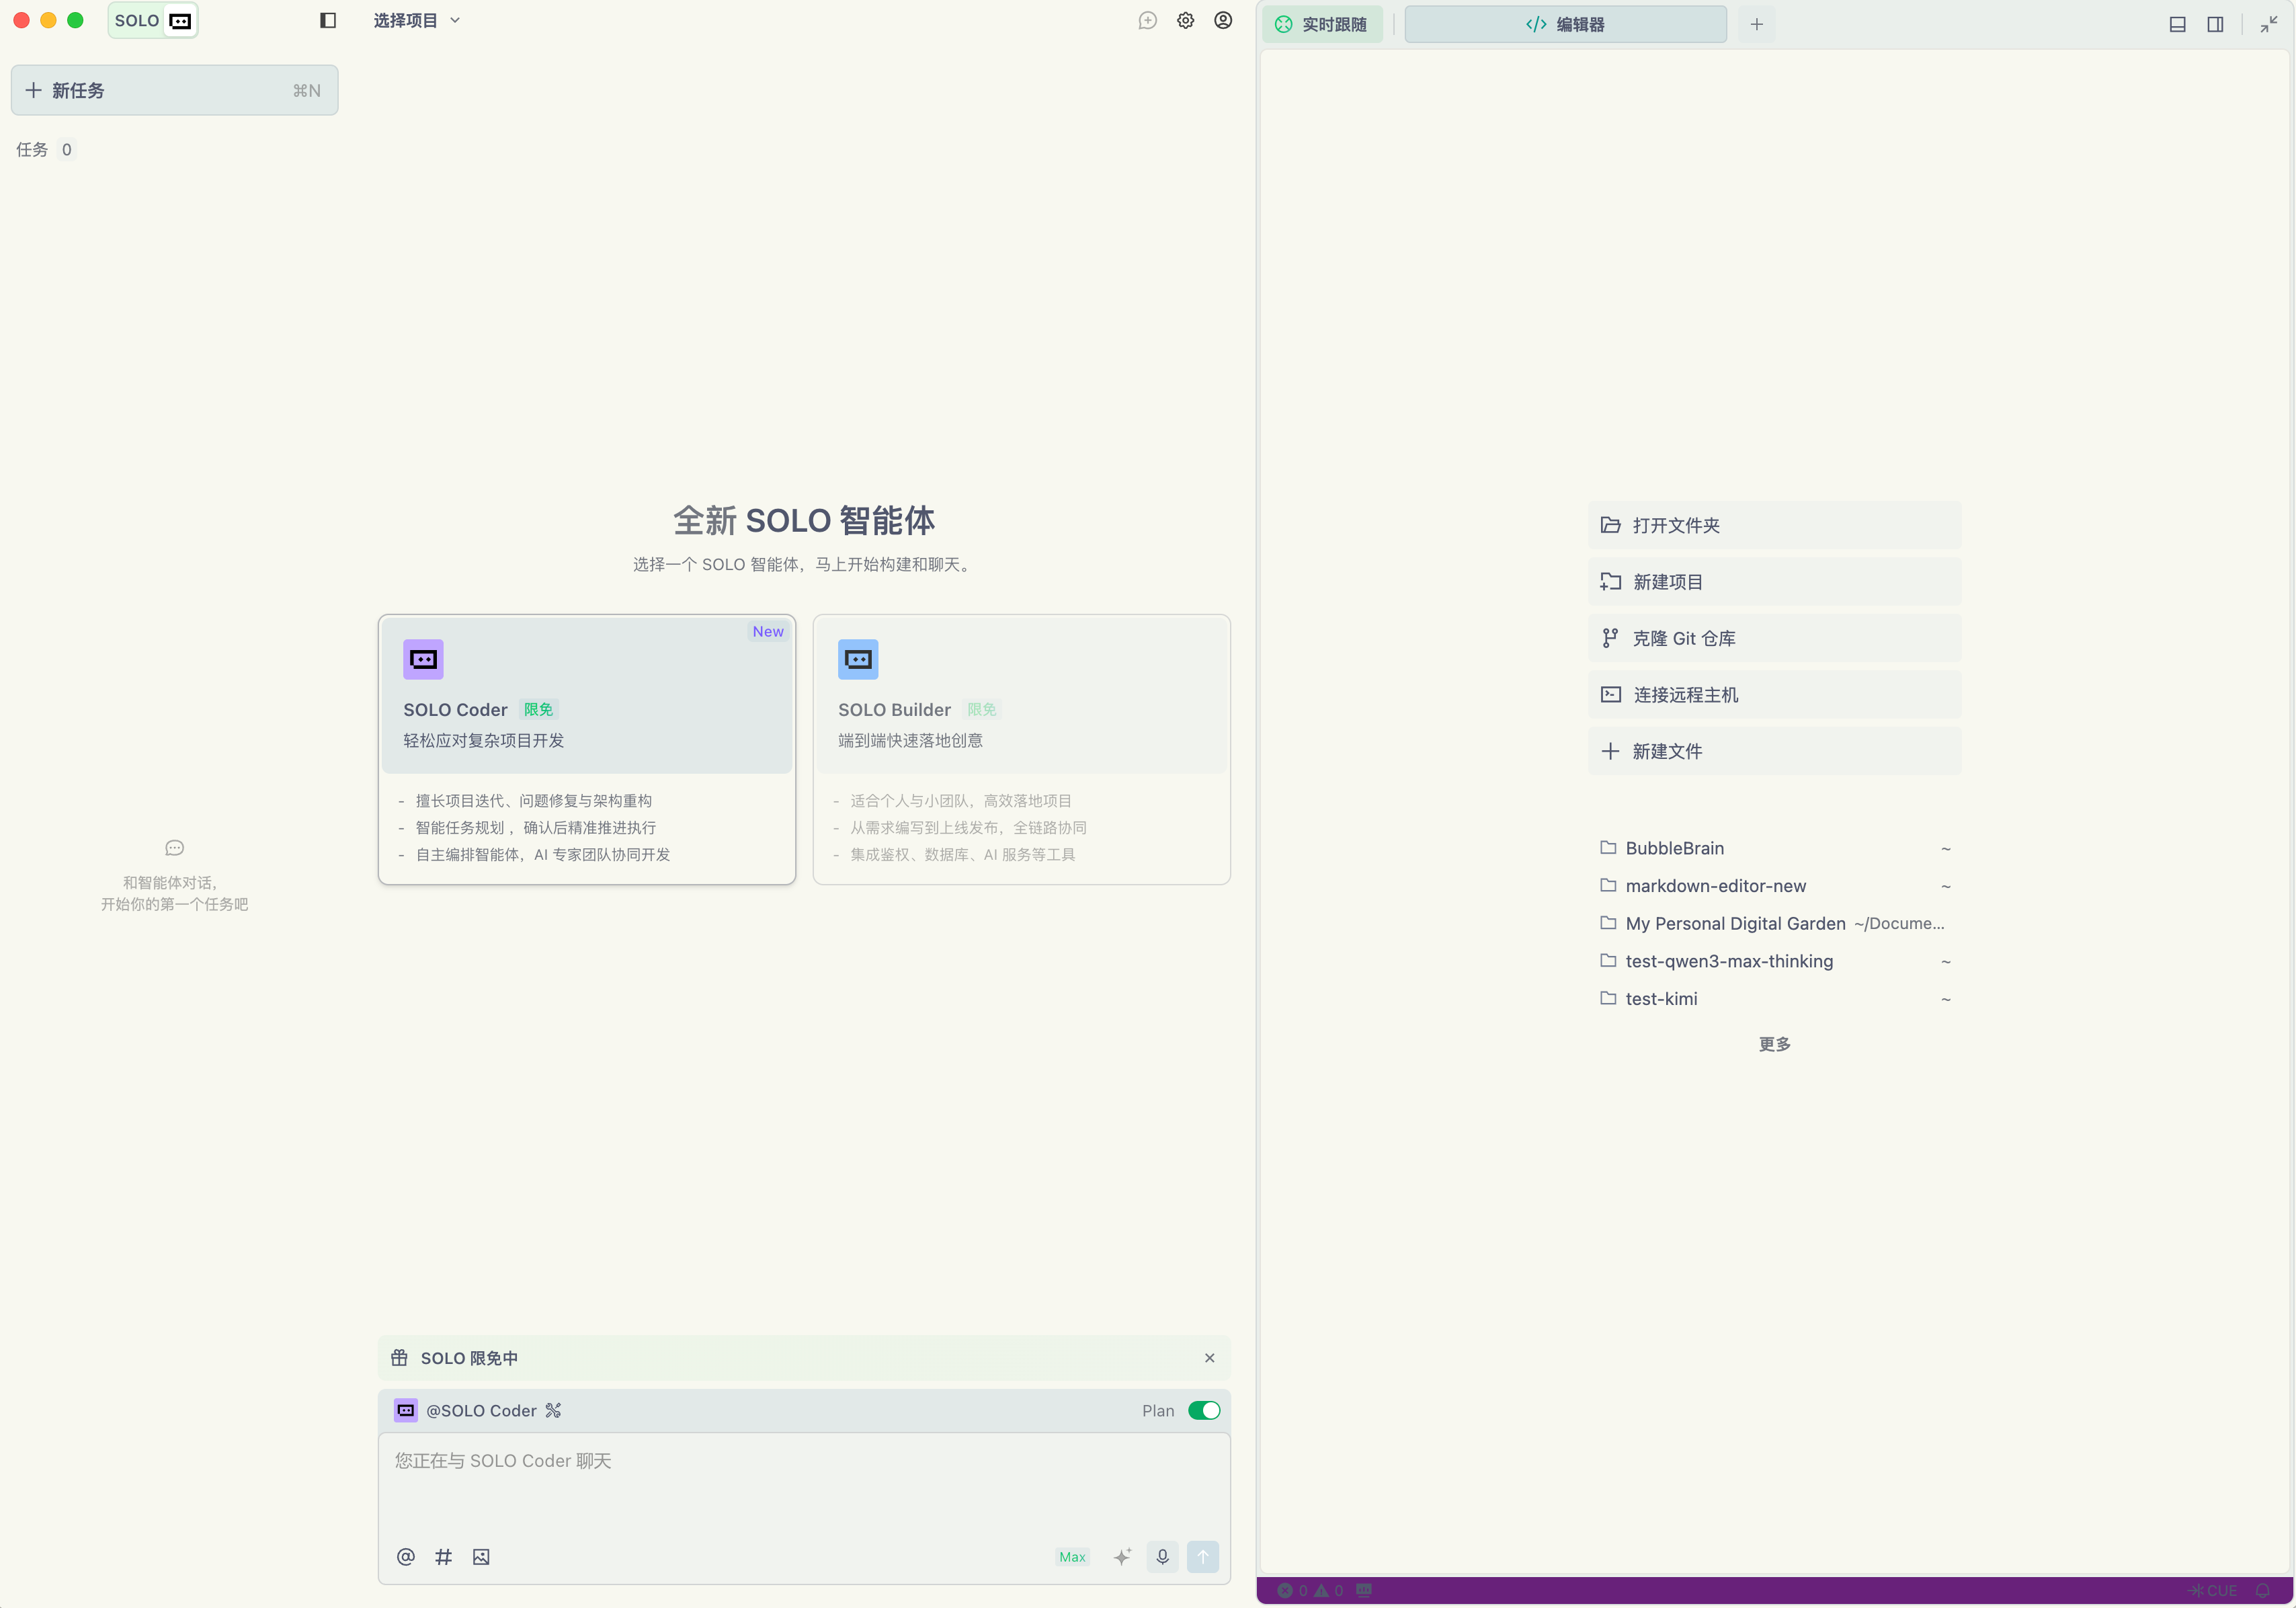
Task: Open the BubbleBrain recent project
Action: pyautogui.click(x=1674, y=848)
